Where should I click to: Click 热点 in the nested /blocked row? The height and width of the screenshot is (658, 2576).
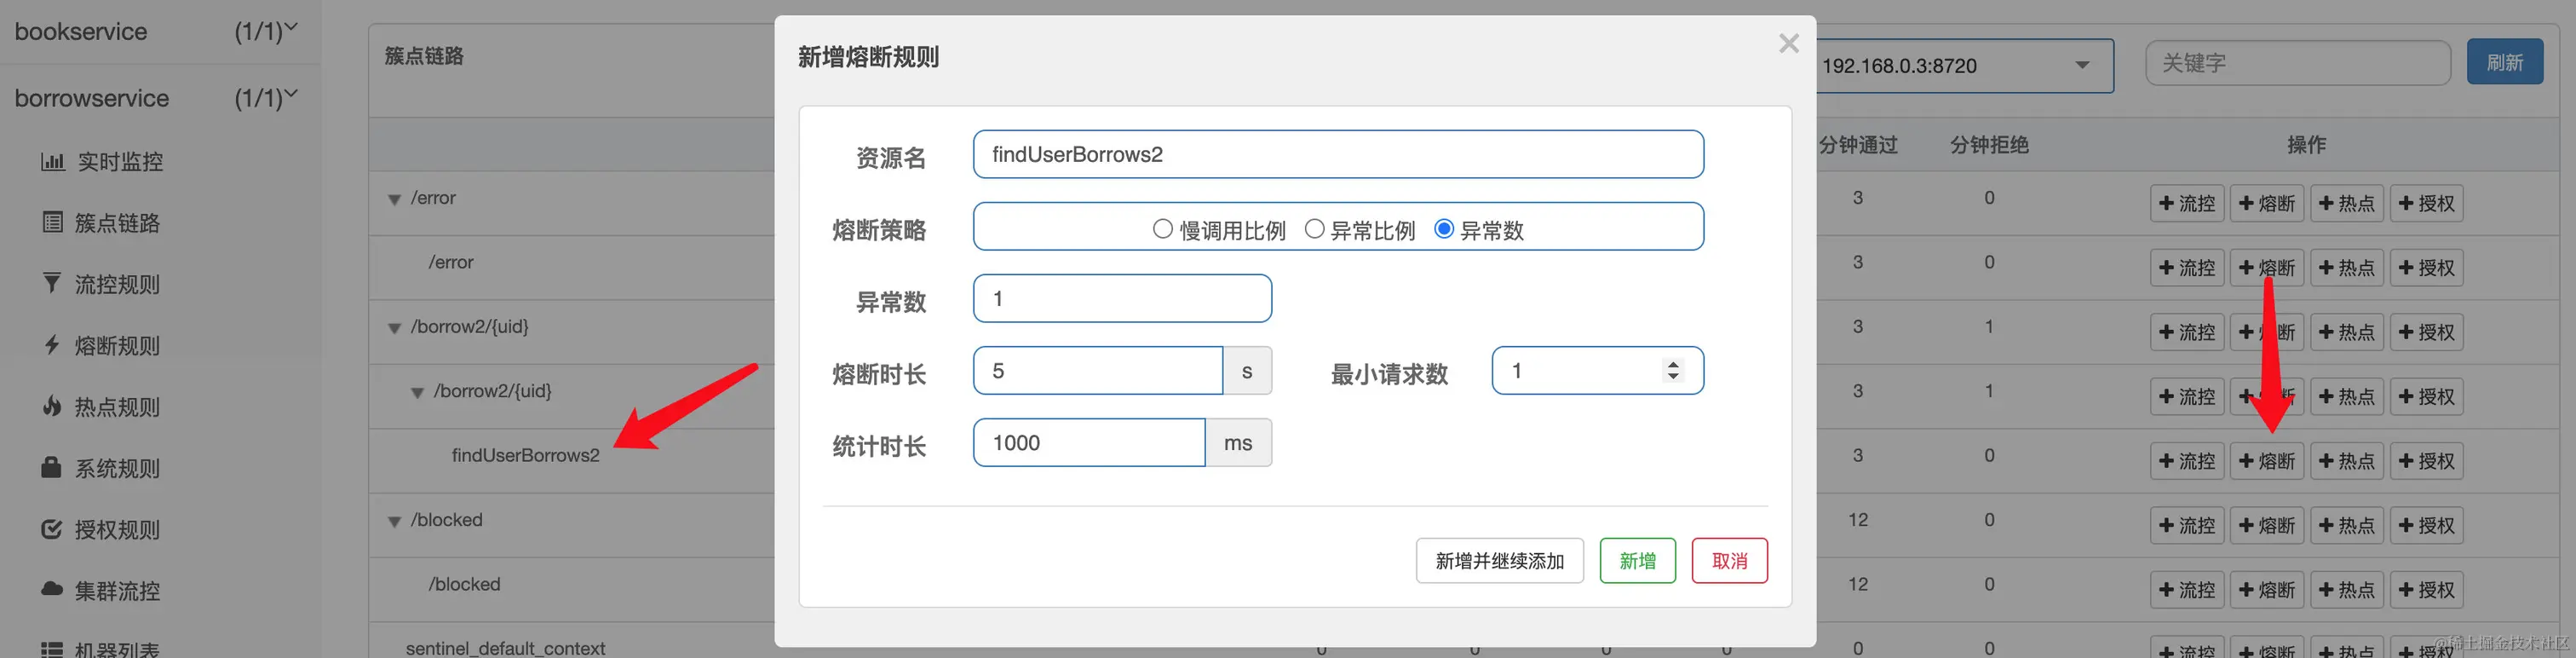(2347, 590)
